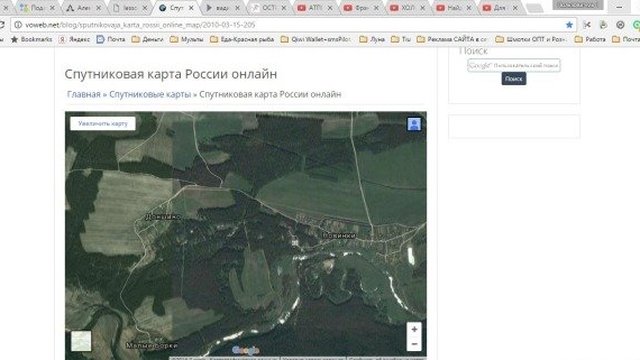Open a new browser tab

pyautogui.click(x=534, y=8)
